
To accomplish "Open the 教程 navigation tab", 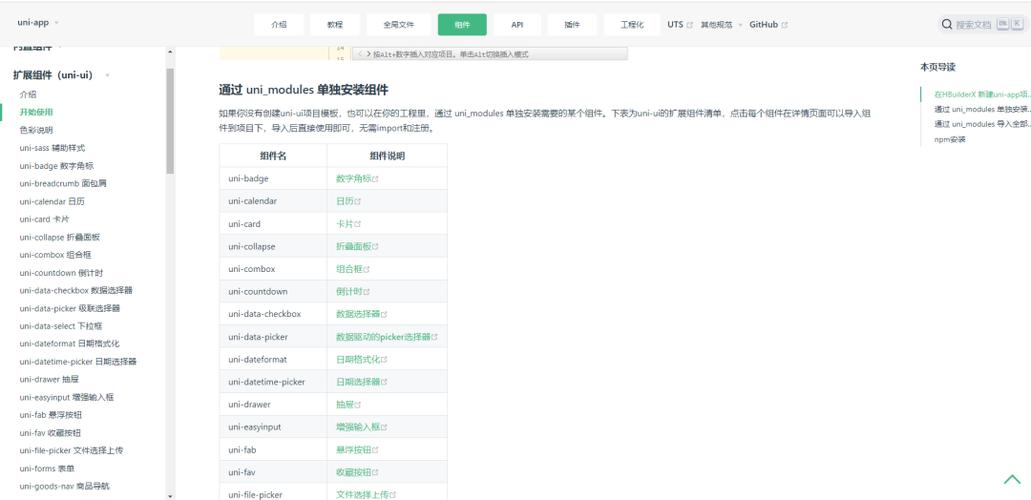I will pos(335,24).
